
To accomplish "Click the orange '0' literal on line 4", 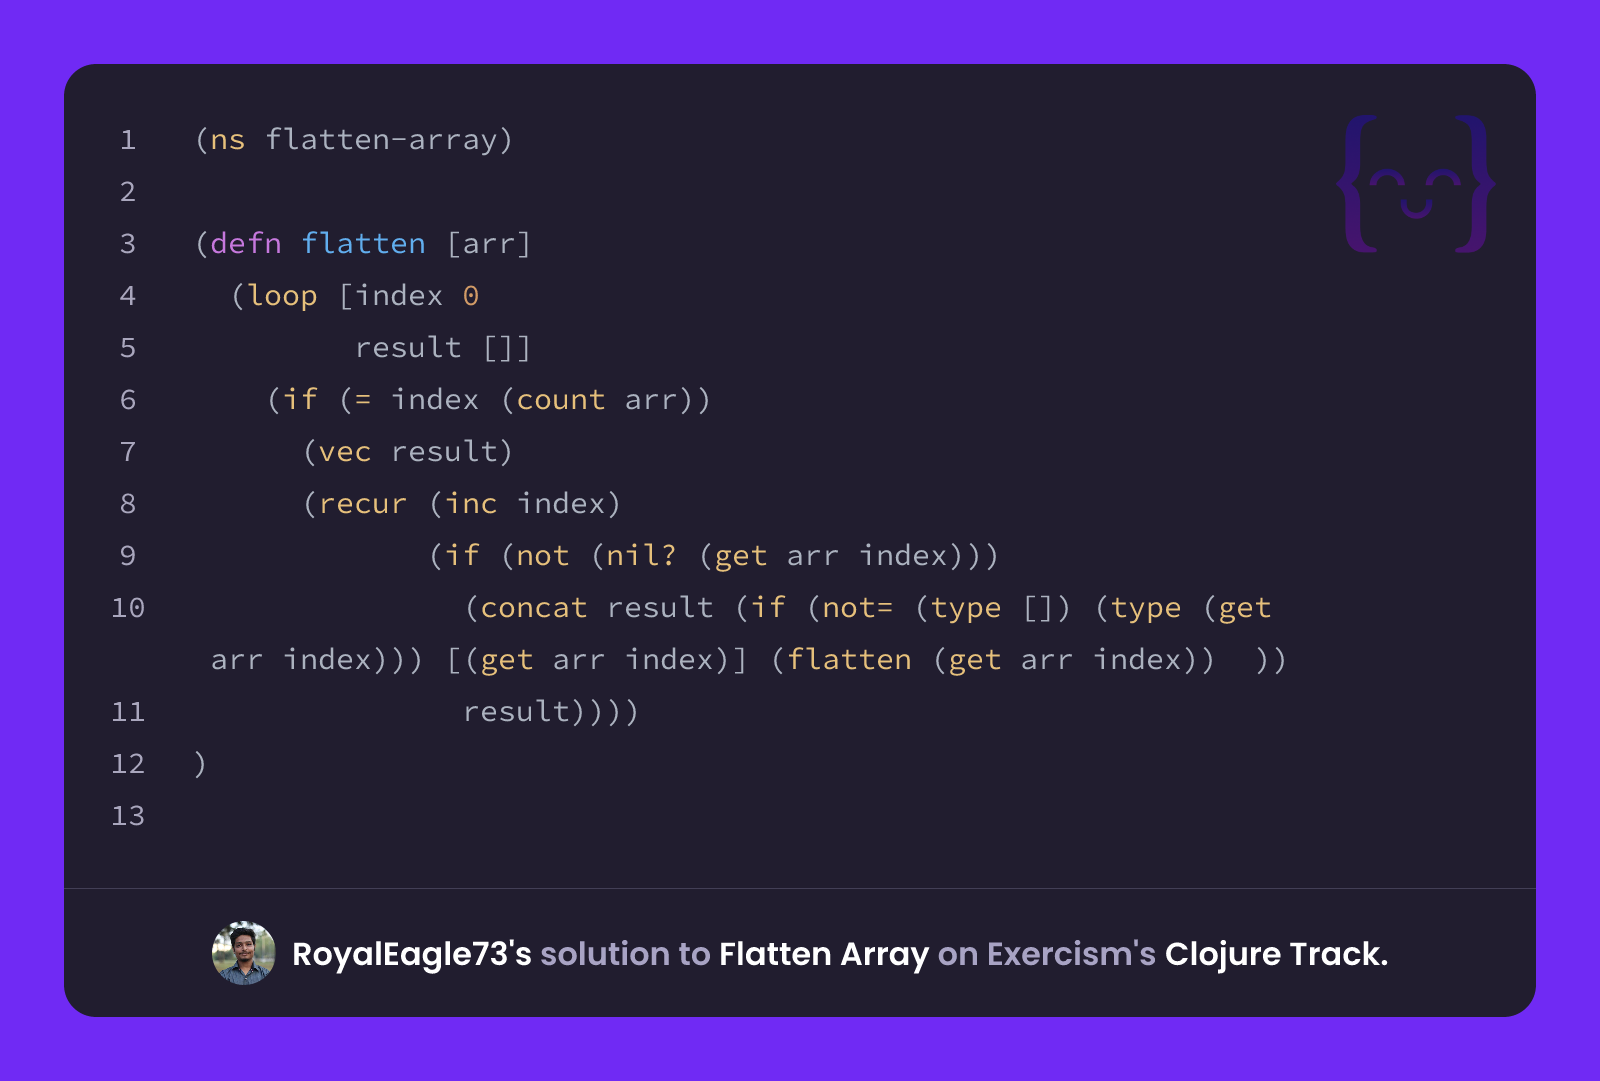I will pyautogui.click(x=471, y=296).
